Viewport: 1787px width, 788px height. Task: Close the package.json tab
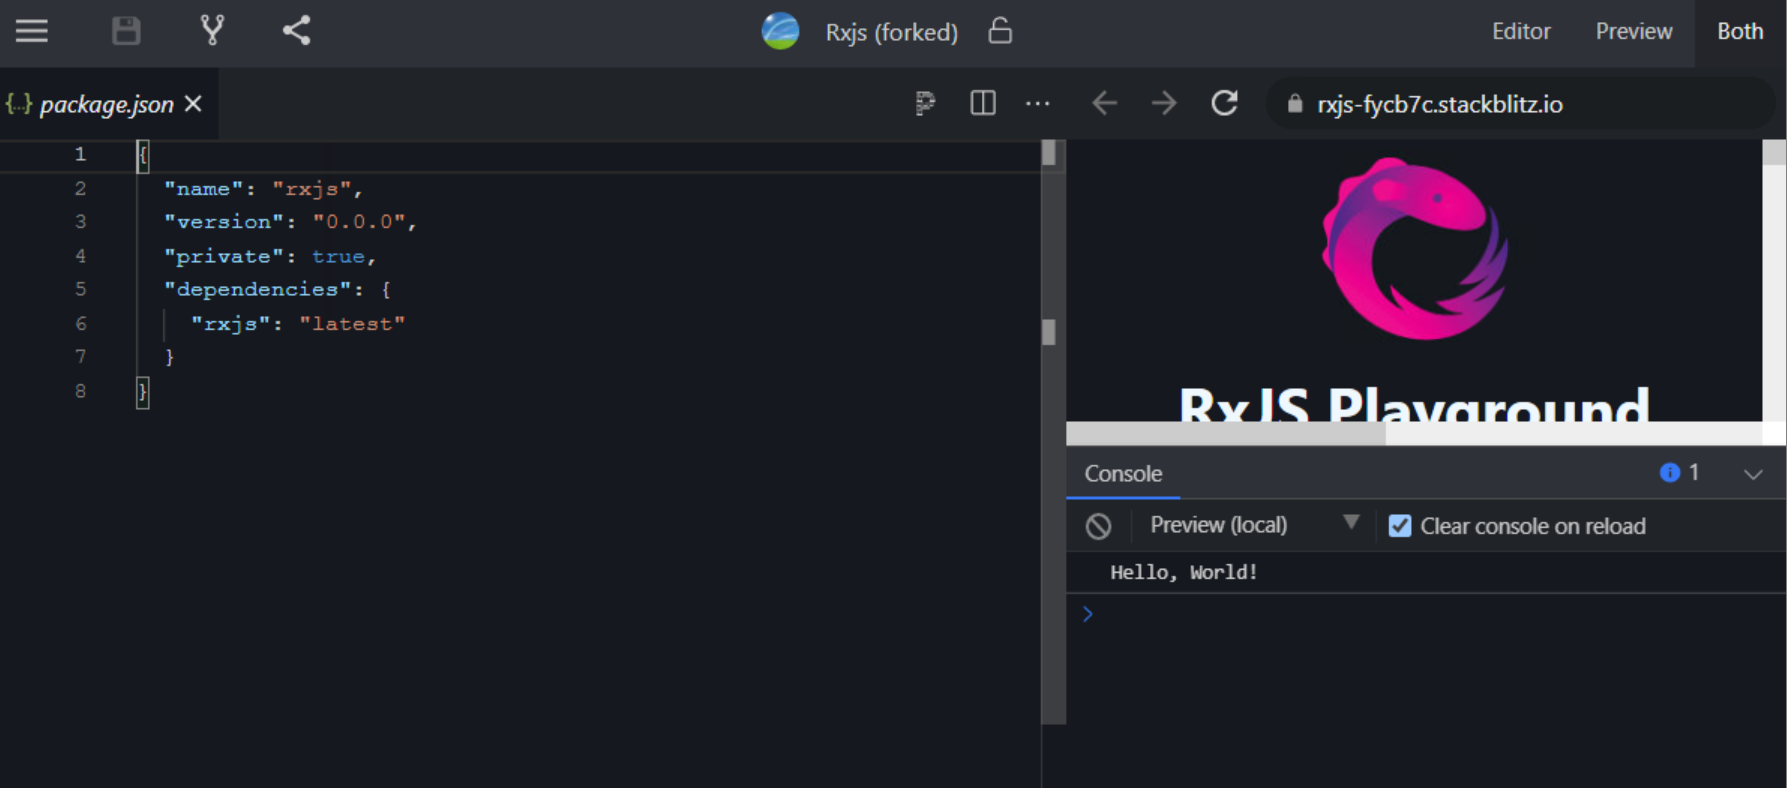tap(193, 104)
